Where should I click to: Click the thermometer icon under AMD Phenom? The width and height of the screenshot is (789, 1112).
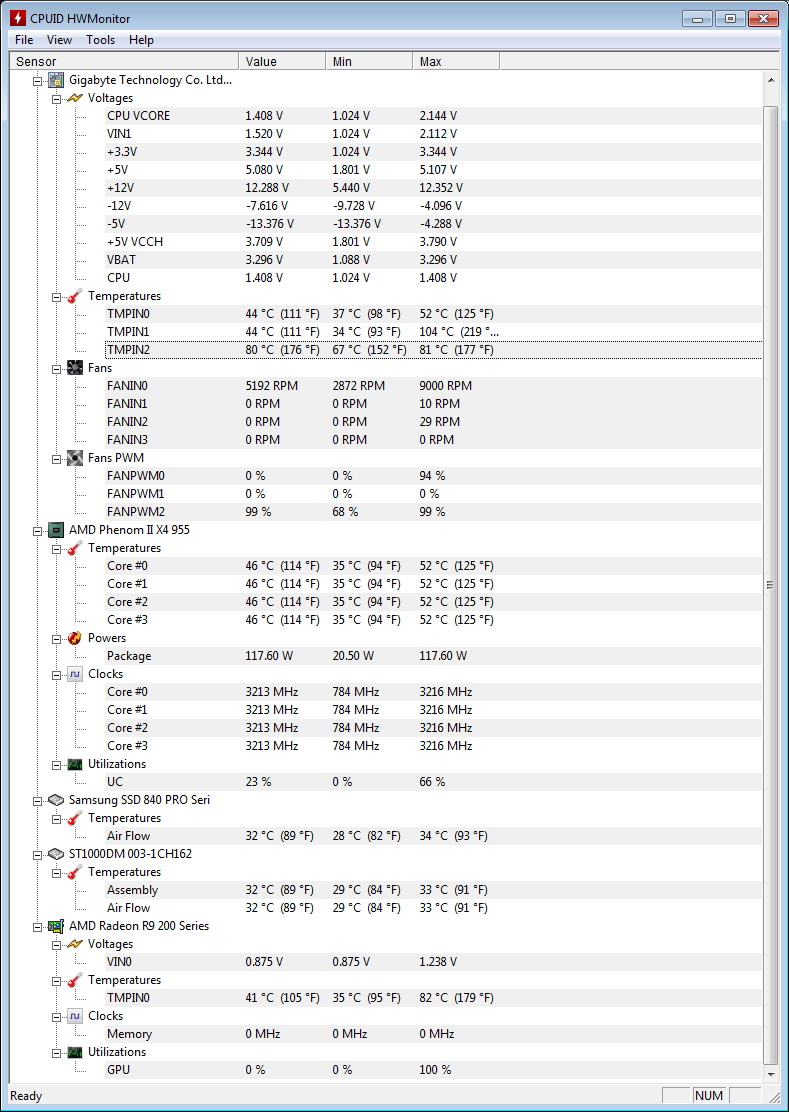coord(75,548)
